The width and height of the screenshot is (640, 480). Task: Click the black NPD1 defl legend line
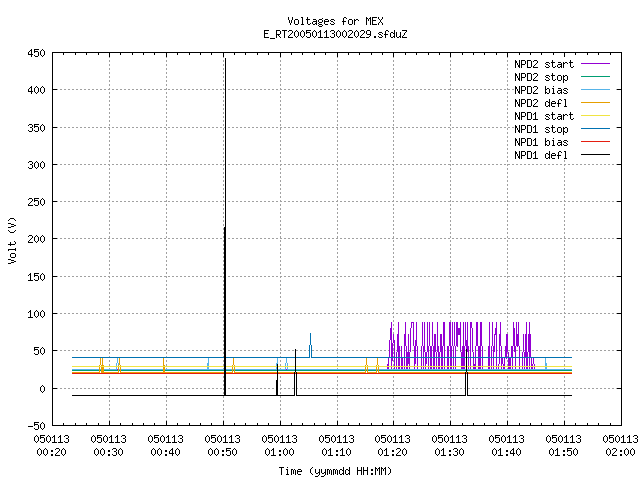pyautogui.click(x=595, y=155)
